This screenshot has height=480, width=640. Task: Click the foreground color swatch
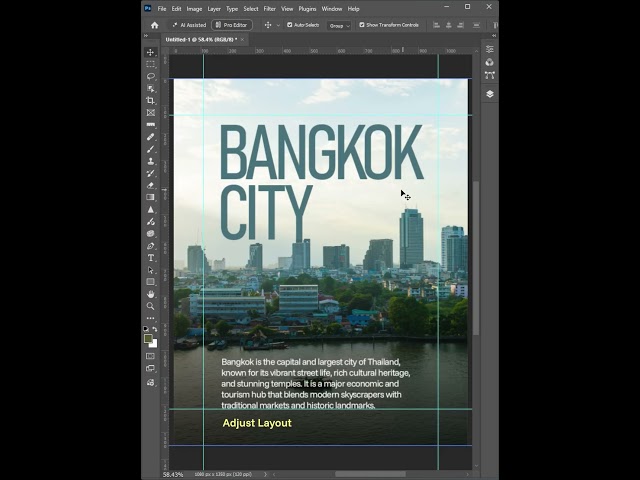pyautogui.click(x=148, y=339)
